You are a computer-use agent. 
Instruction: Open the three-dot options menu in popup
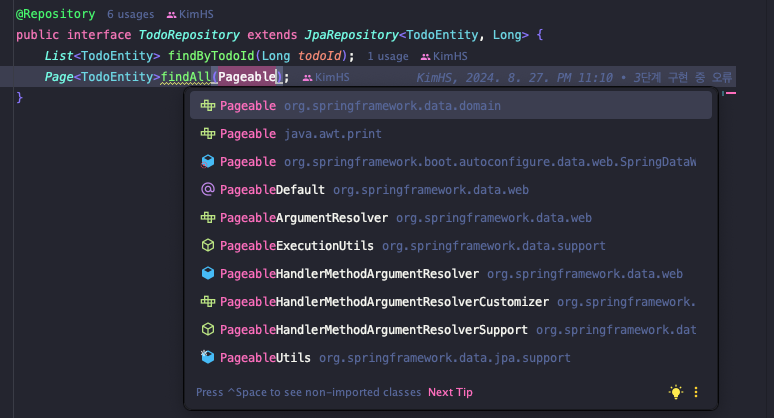click(696, 392)
